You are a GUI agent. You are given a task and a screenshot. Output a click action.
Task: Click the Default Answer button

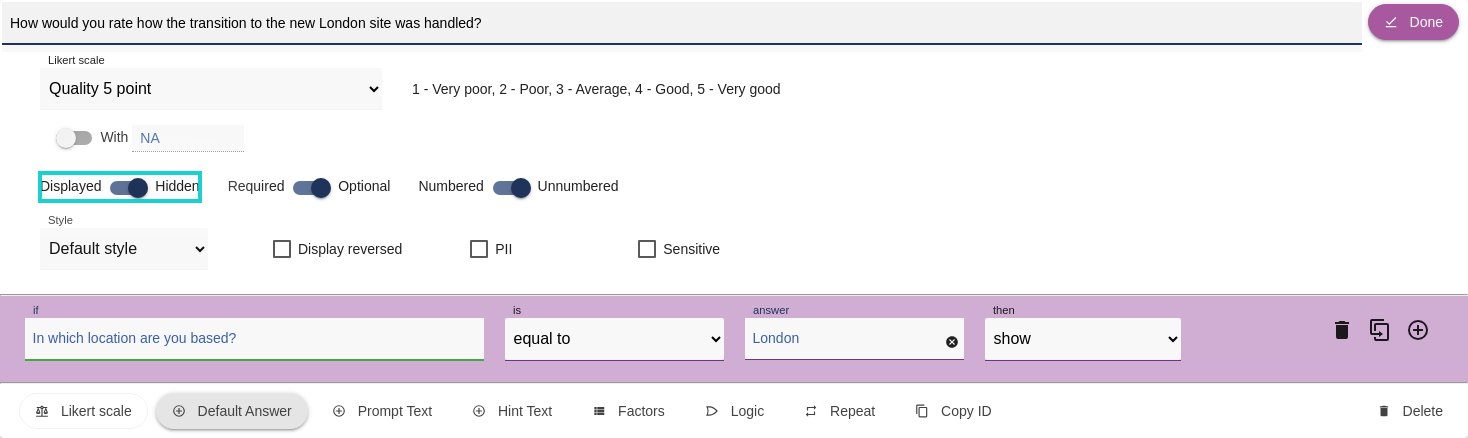point(232,411)
